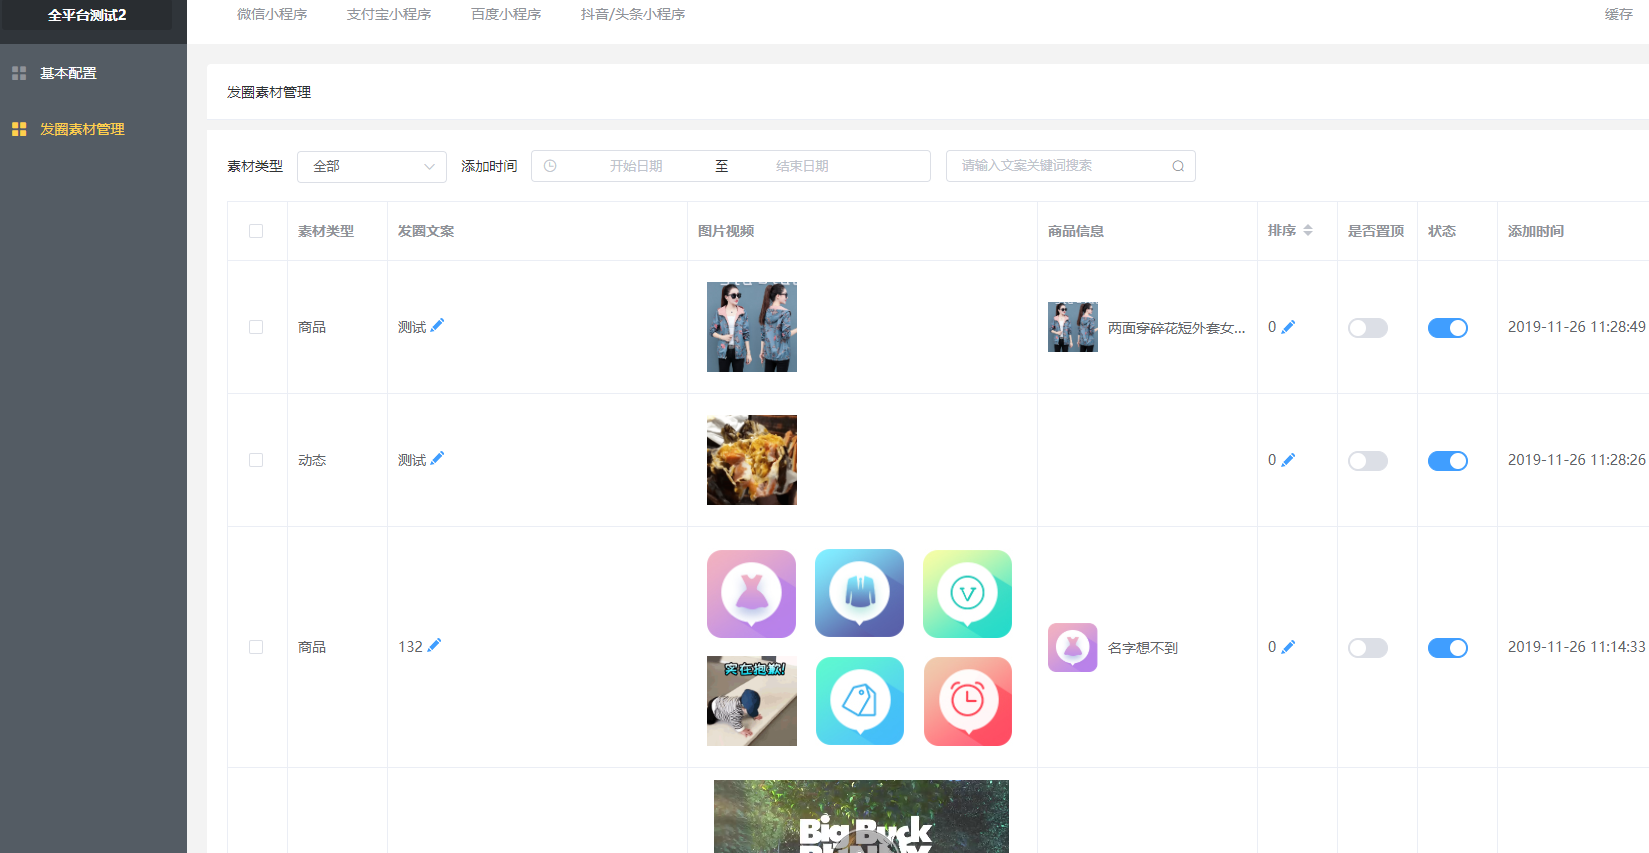Image resolution: width=1649 pixels, height=853 pixels.
Task: Click the caption text 132
Action: point(410,647)
